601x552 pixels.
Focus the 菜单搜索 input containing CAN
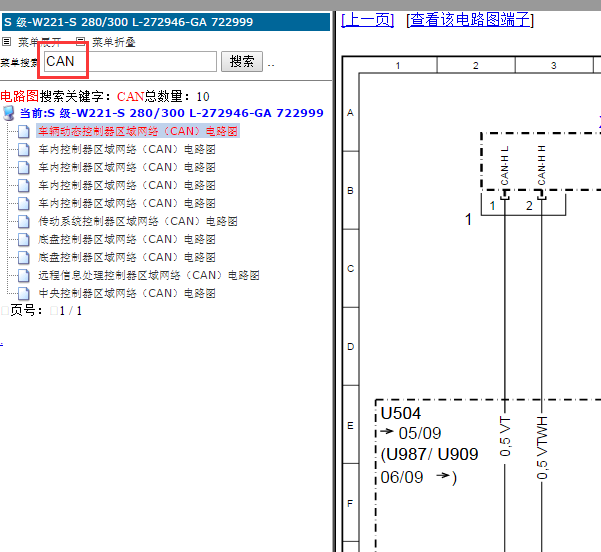click(x=130, y=61)
